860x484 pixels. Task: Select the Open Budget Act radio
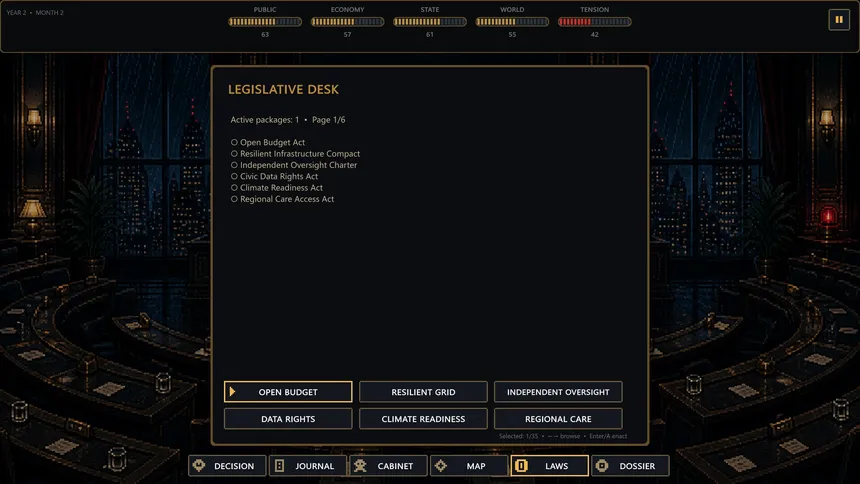click(x=234, y=142)
